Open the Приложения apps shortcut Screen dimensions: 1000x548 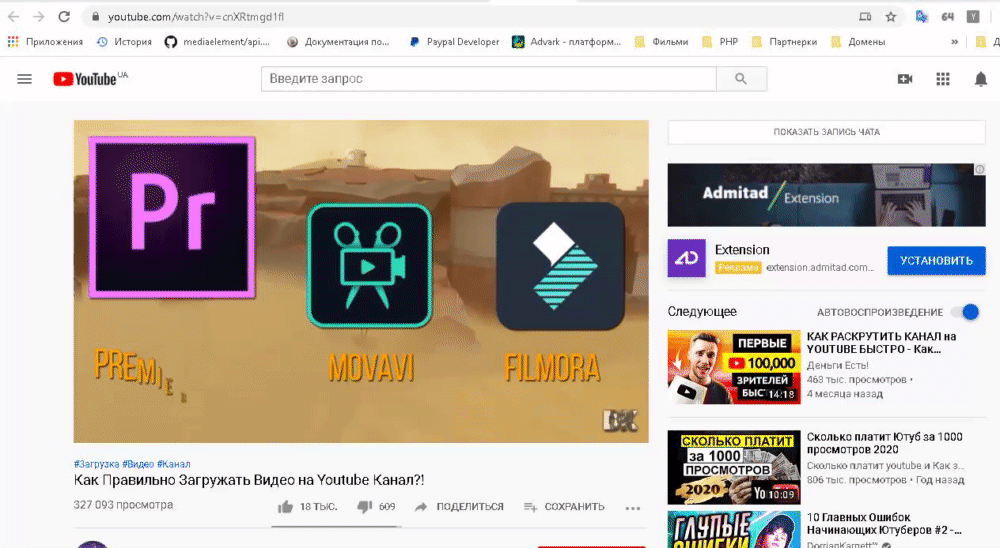45,41
